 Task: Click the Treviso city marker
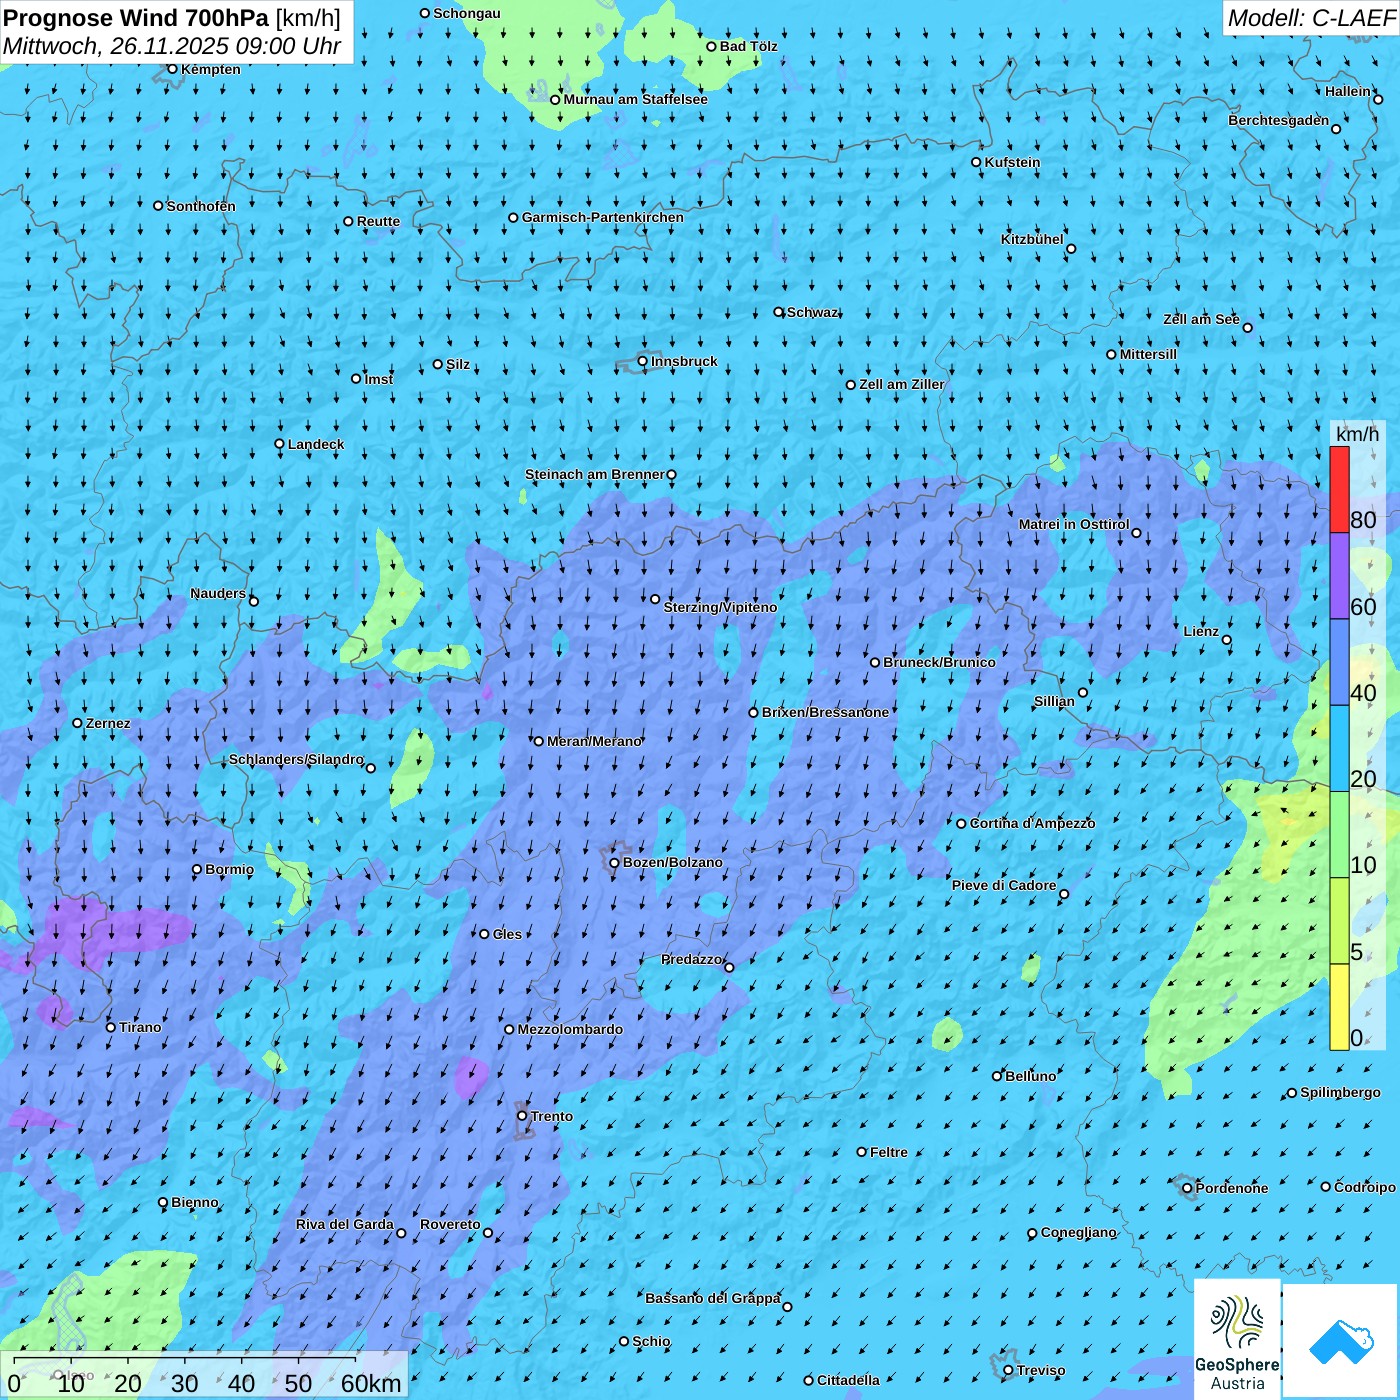click(x=1008, y=1371)
